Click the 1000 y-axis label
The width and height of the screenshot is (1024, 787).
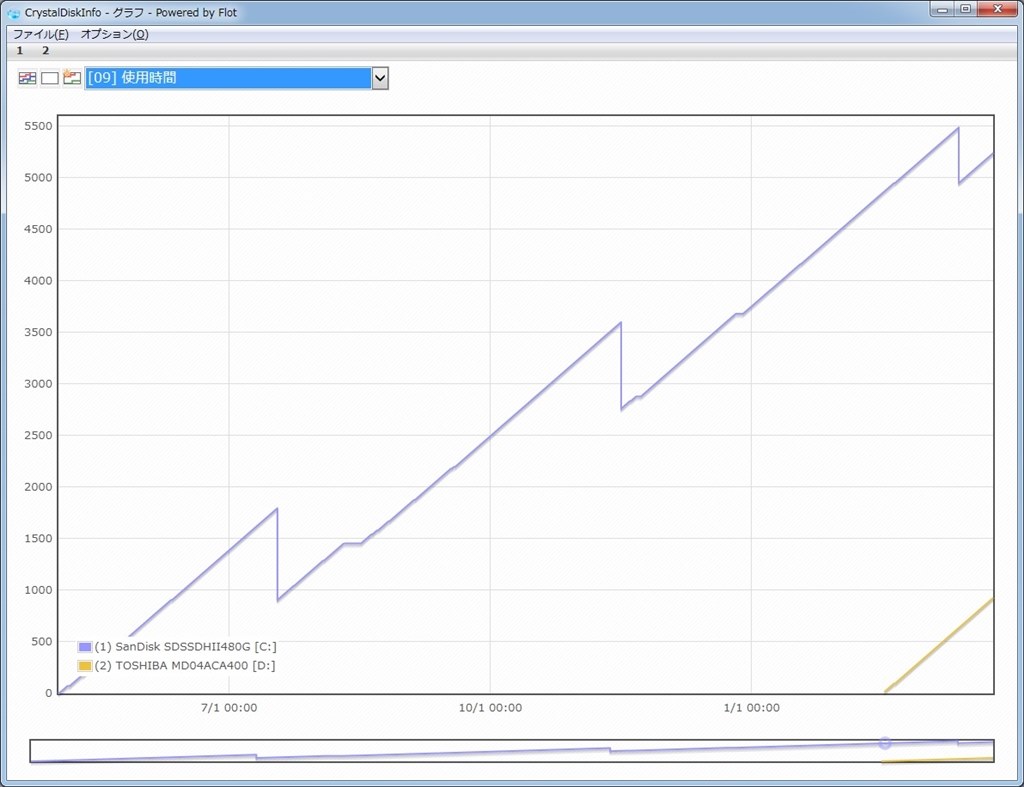38,590
